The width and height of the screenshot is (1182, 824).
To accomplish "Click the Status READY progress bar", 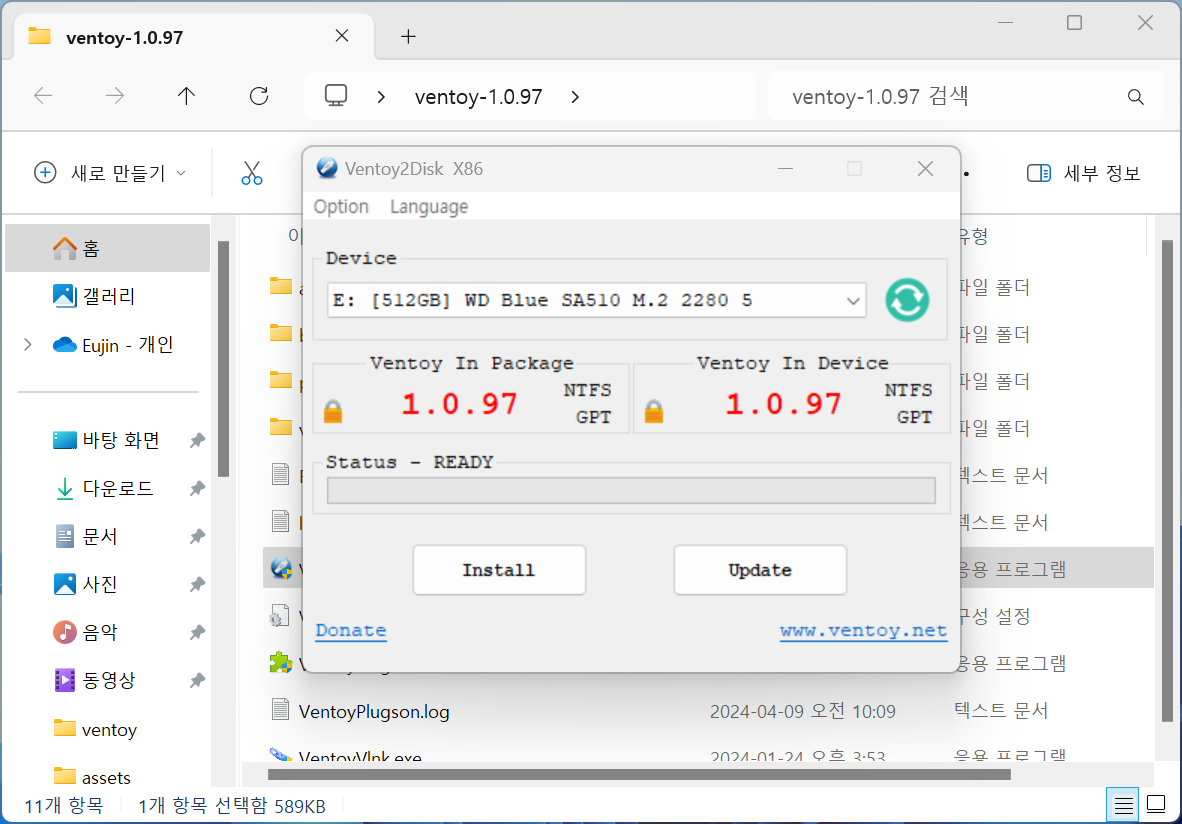I will [x=629, y=489].
